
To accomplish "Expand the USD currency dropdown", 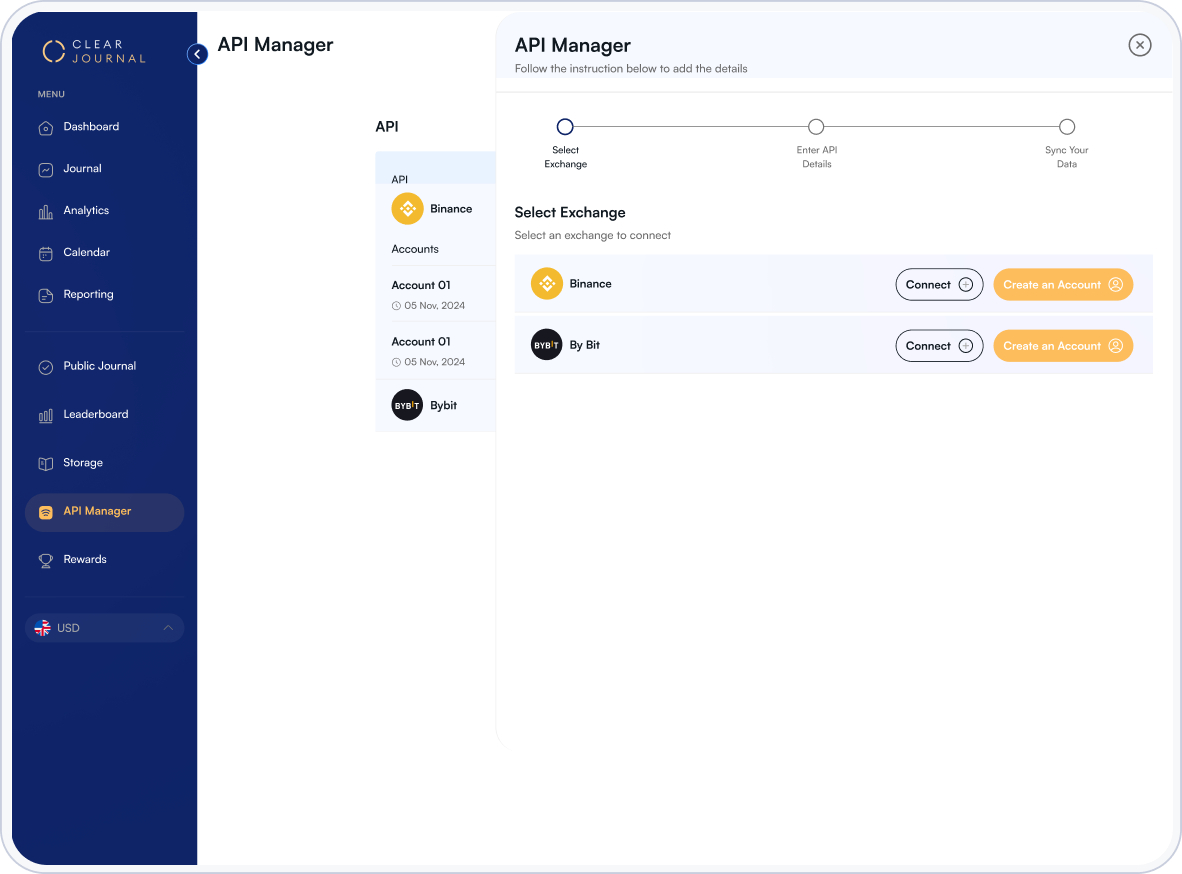I will point(104,628).
